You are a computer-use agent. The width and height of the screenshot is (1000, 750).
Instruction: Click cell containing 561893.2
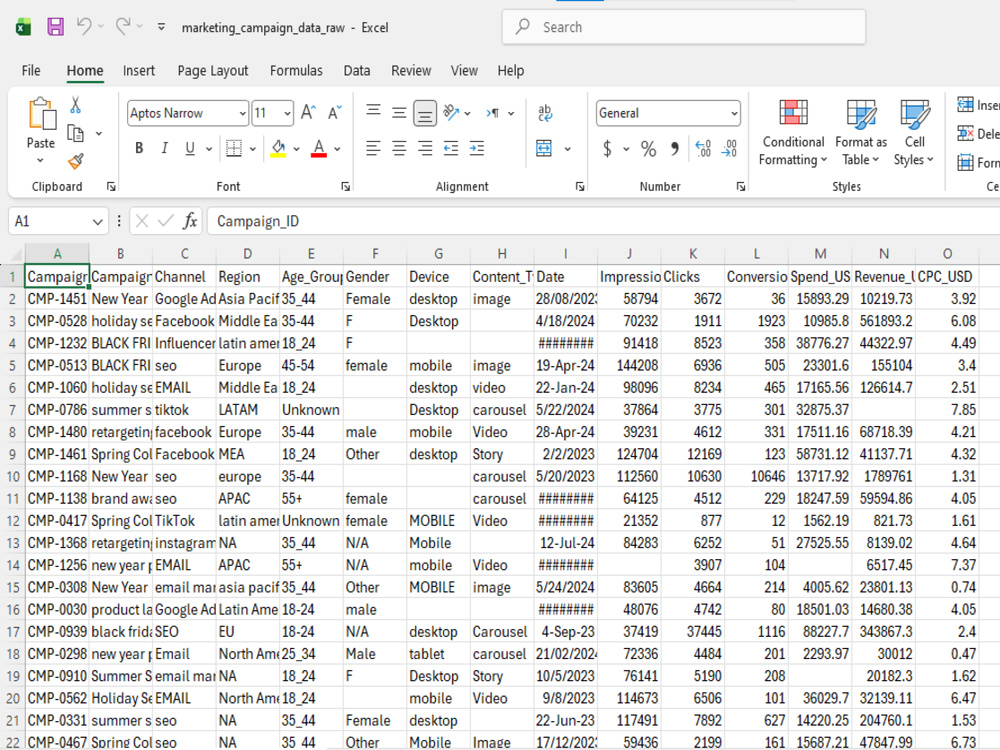884,321
